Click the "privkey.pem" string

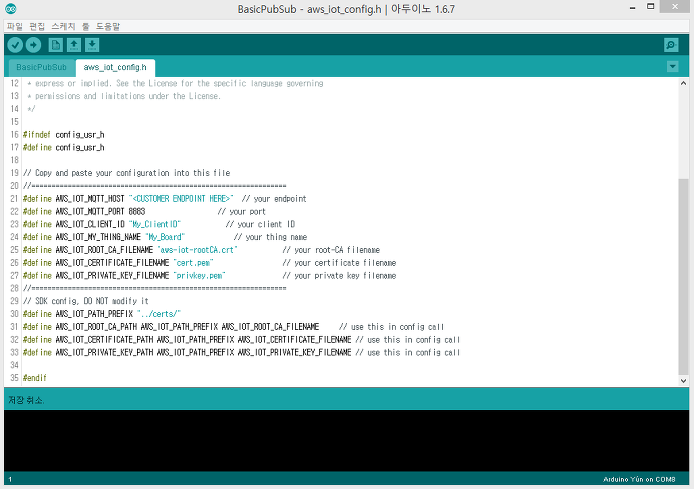[x=199, y=276]
